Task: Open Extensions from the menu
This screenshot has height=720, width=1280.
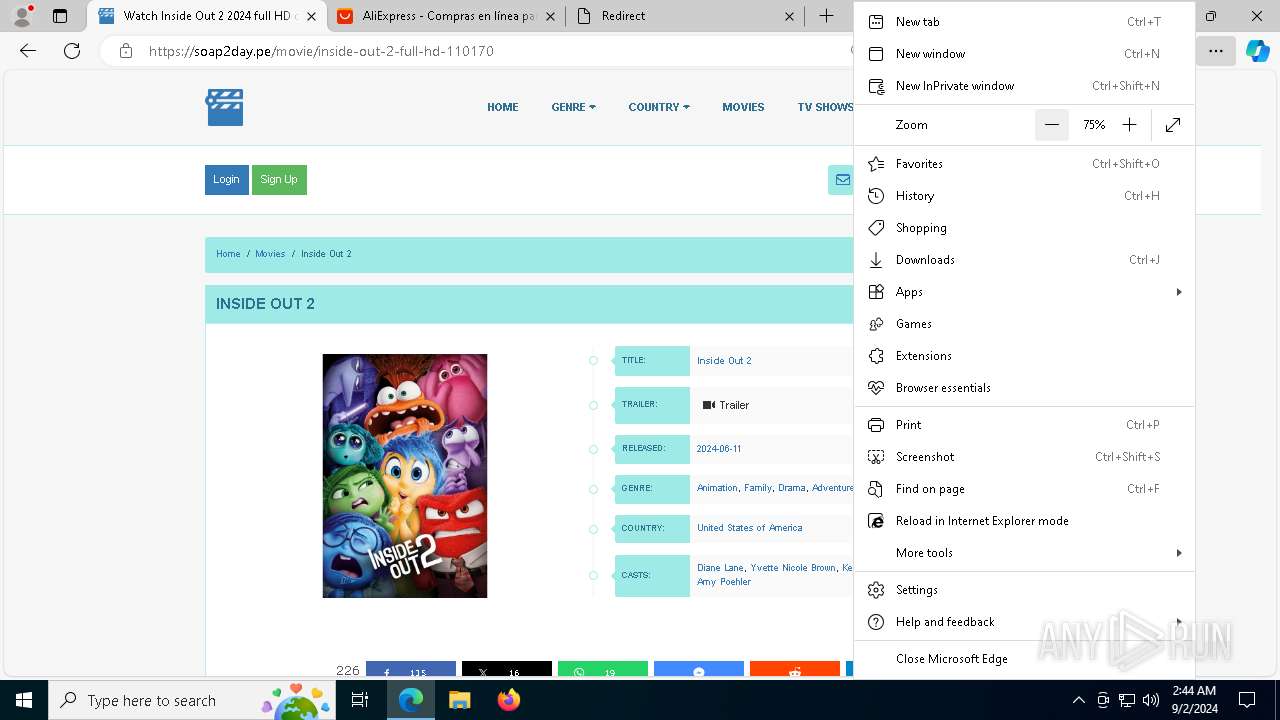Action: click(x=1024, y=356)
